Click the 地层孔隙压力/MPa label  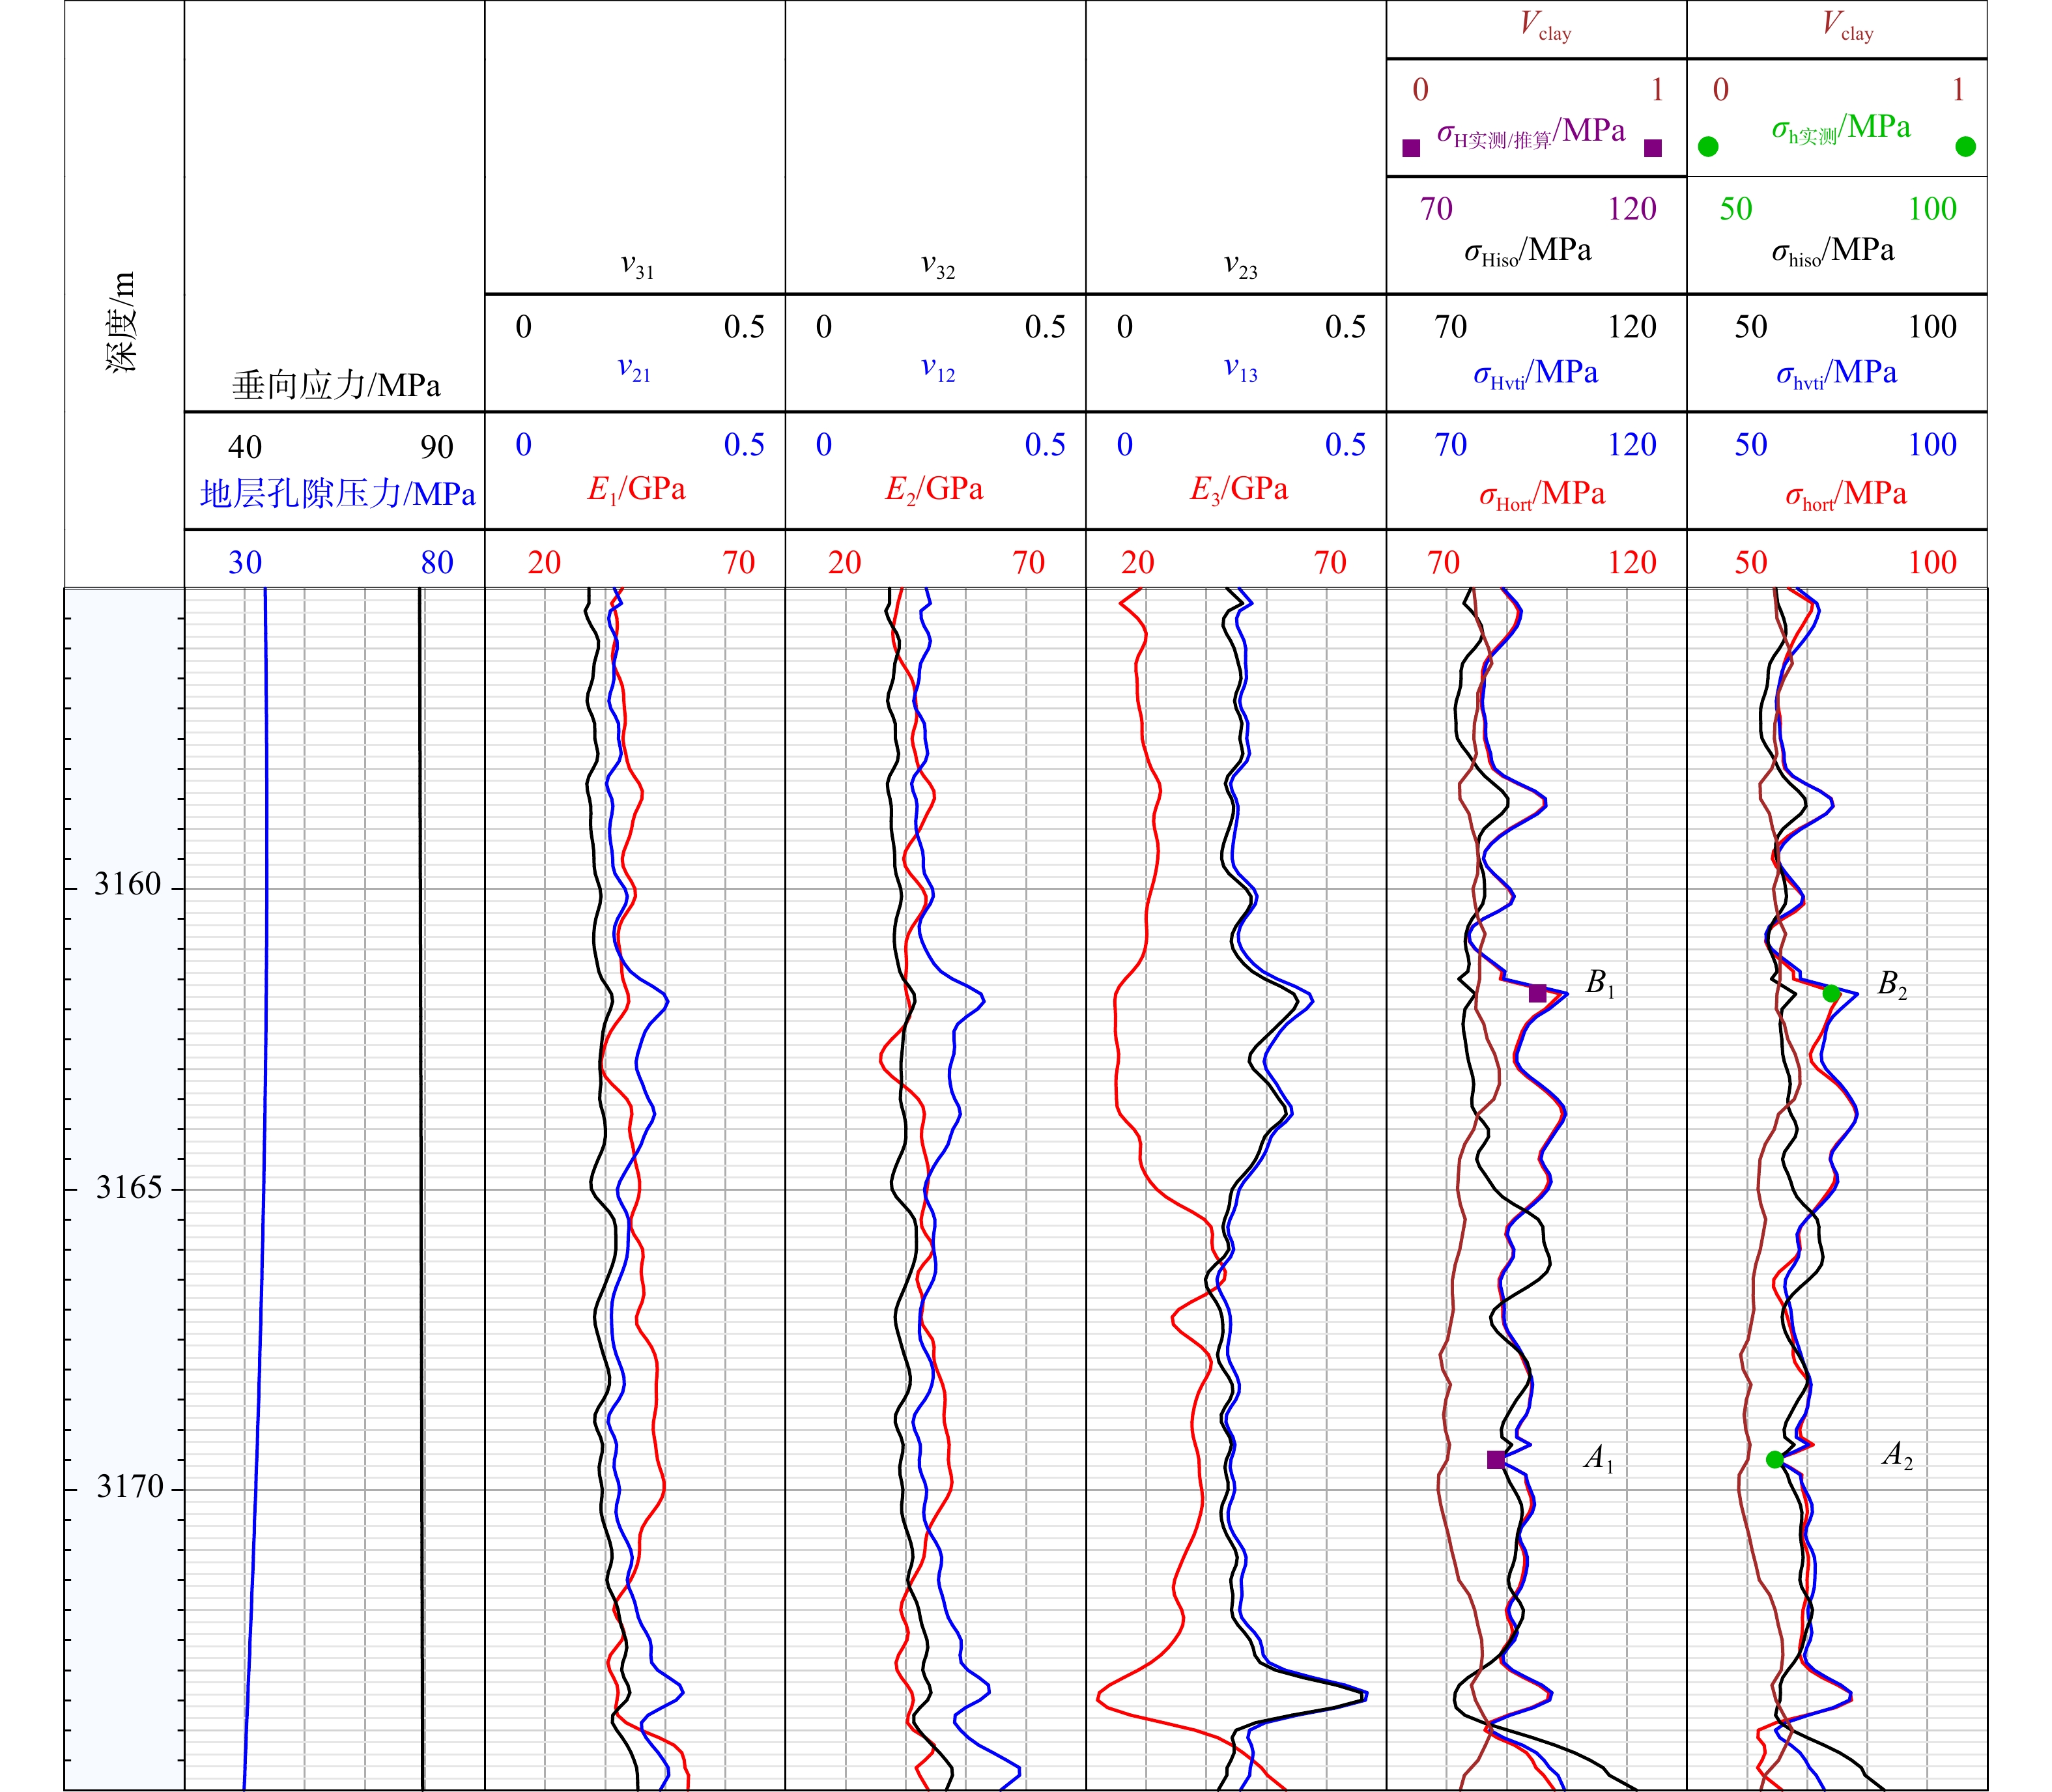click(x=337, y=494)
